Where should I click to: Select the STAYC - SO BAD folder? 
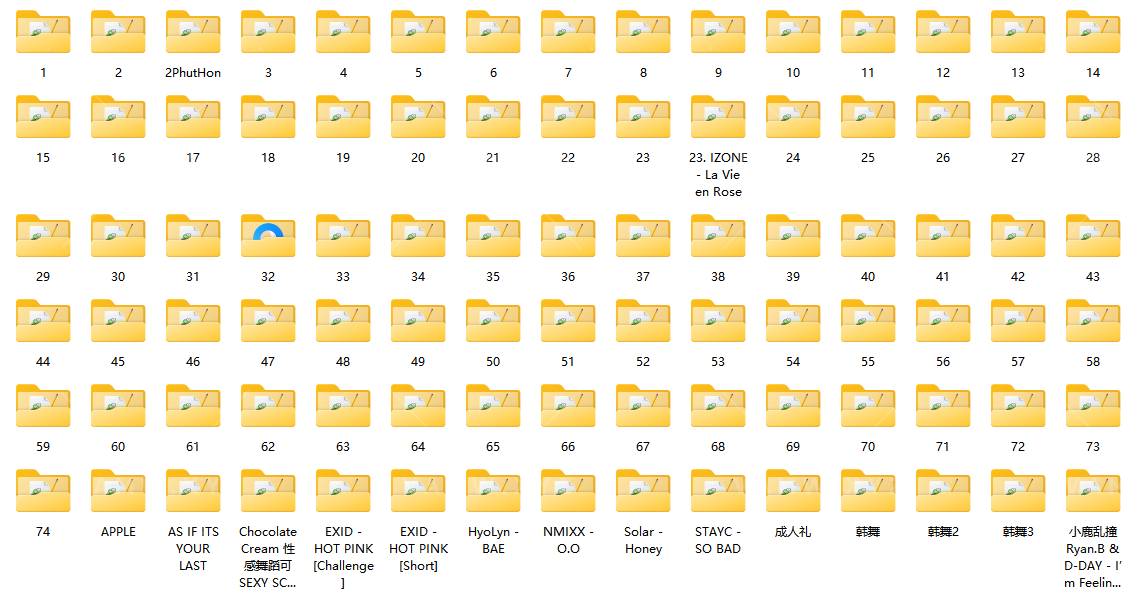tap(718, 492)
